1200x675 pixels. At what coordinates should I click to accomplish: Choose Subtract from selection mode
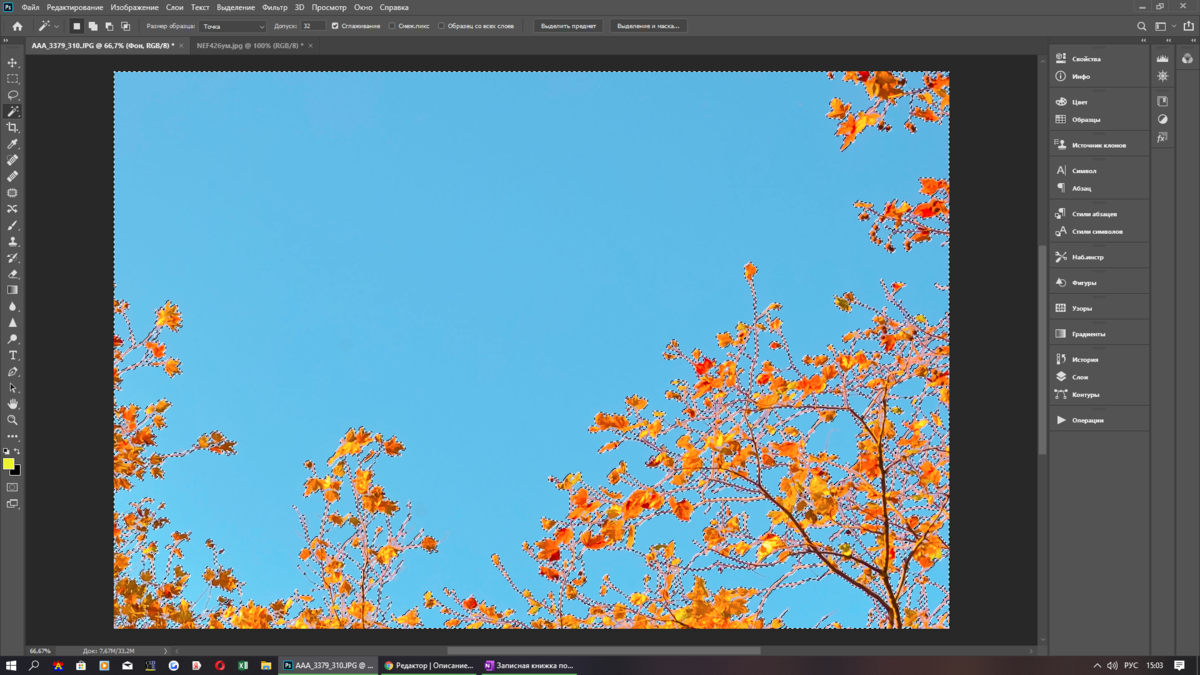[x=109, y=26]
